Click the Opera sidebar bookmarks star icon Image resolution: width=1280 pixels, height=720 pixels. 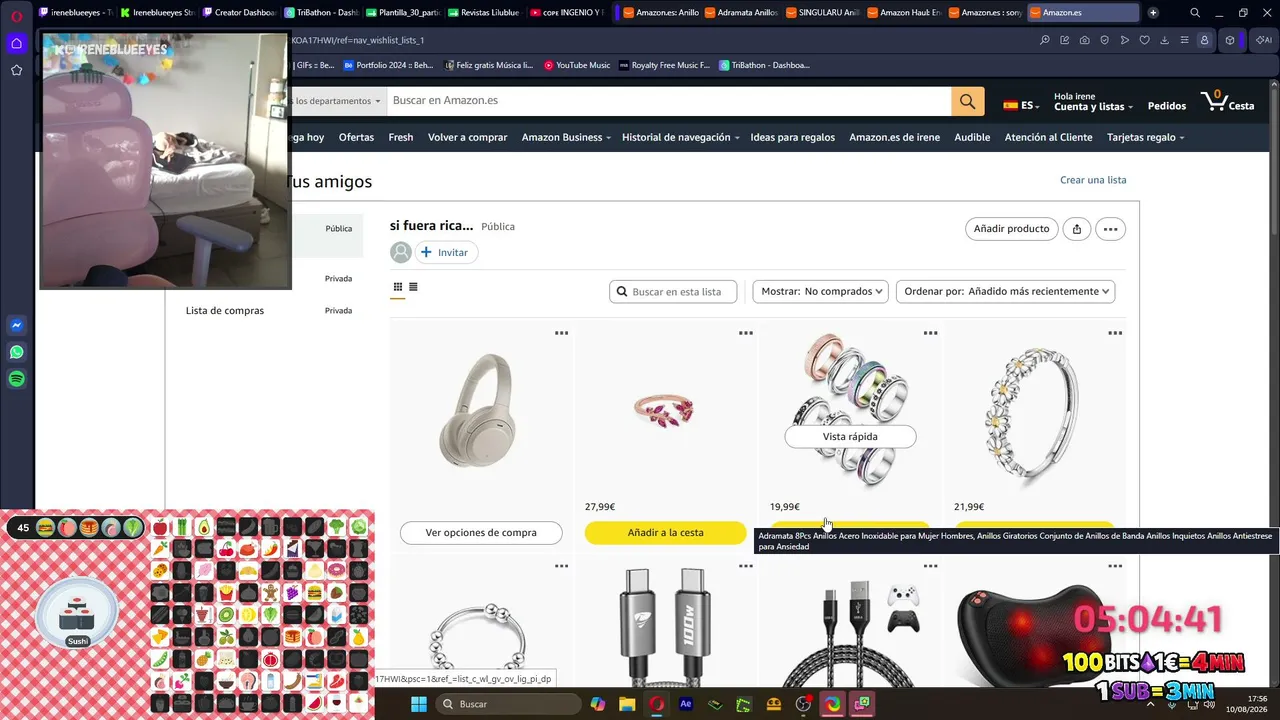point(16,70)
